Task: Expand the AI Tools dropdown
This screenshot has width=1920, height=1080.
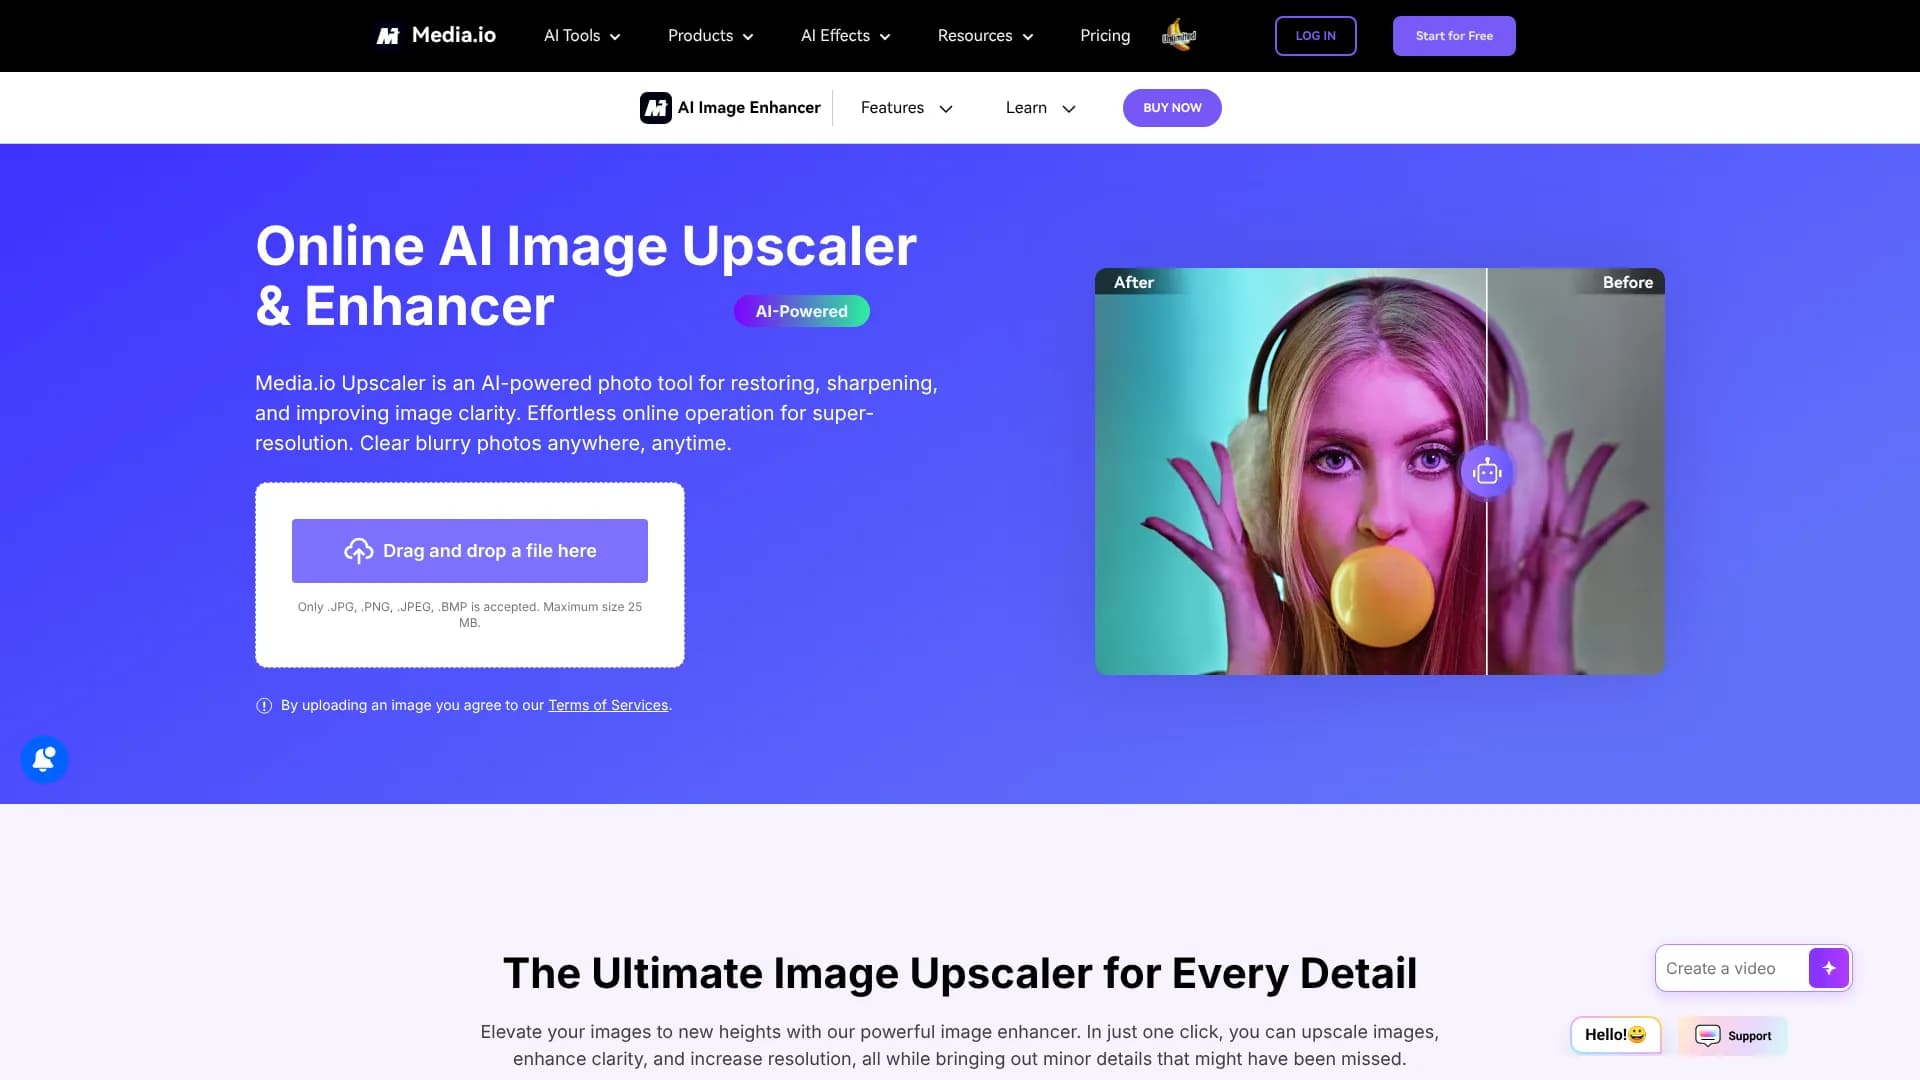Action: coord(580,35)
